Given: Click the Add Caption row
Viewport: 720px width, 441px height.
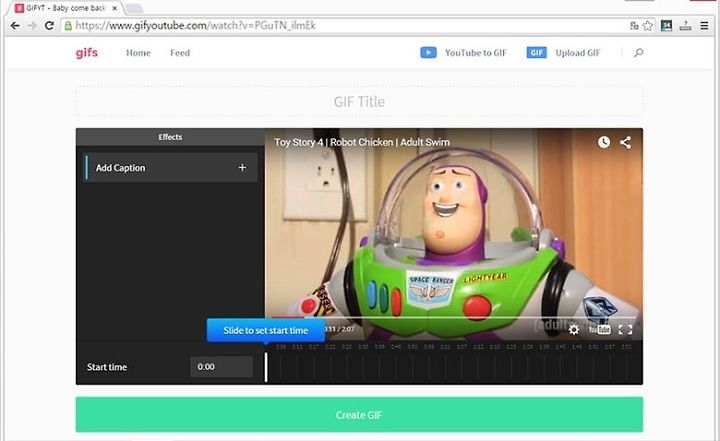Looking at the screenshot, I should [170, 168].
